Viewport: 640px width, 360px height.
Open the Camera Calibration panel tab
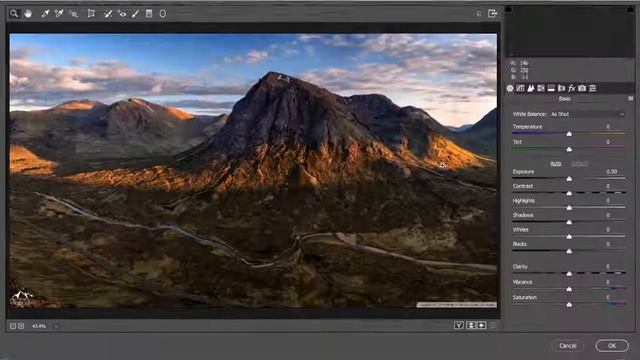[x=582, y=88]
